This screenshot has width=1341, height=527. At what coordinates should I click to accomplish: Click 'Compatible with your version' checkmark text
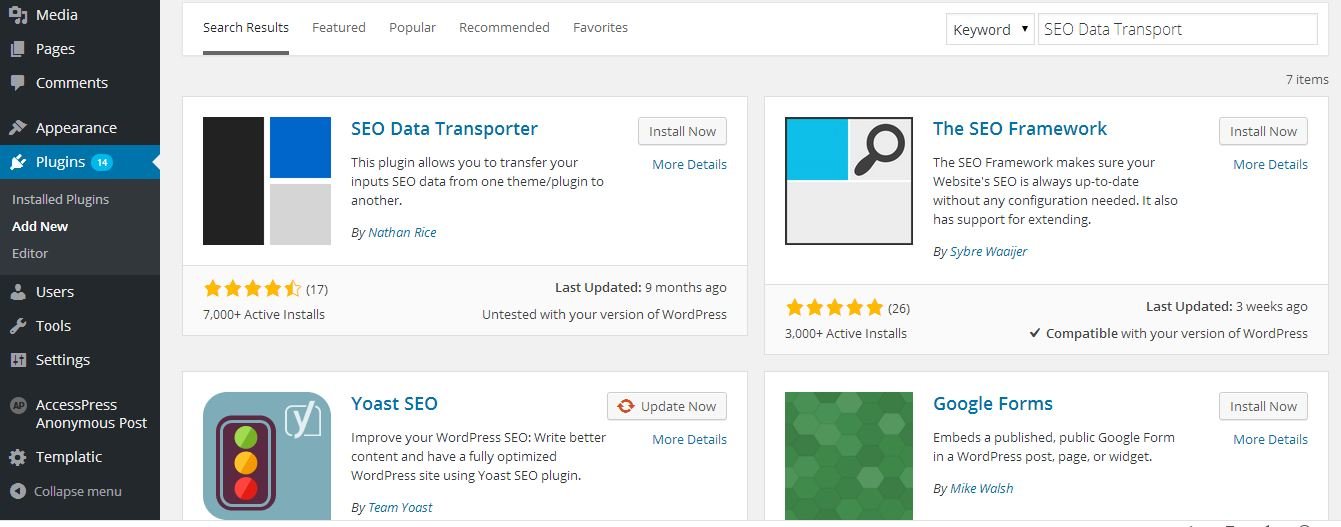[x=1168, y=333]
